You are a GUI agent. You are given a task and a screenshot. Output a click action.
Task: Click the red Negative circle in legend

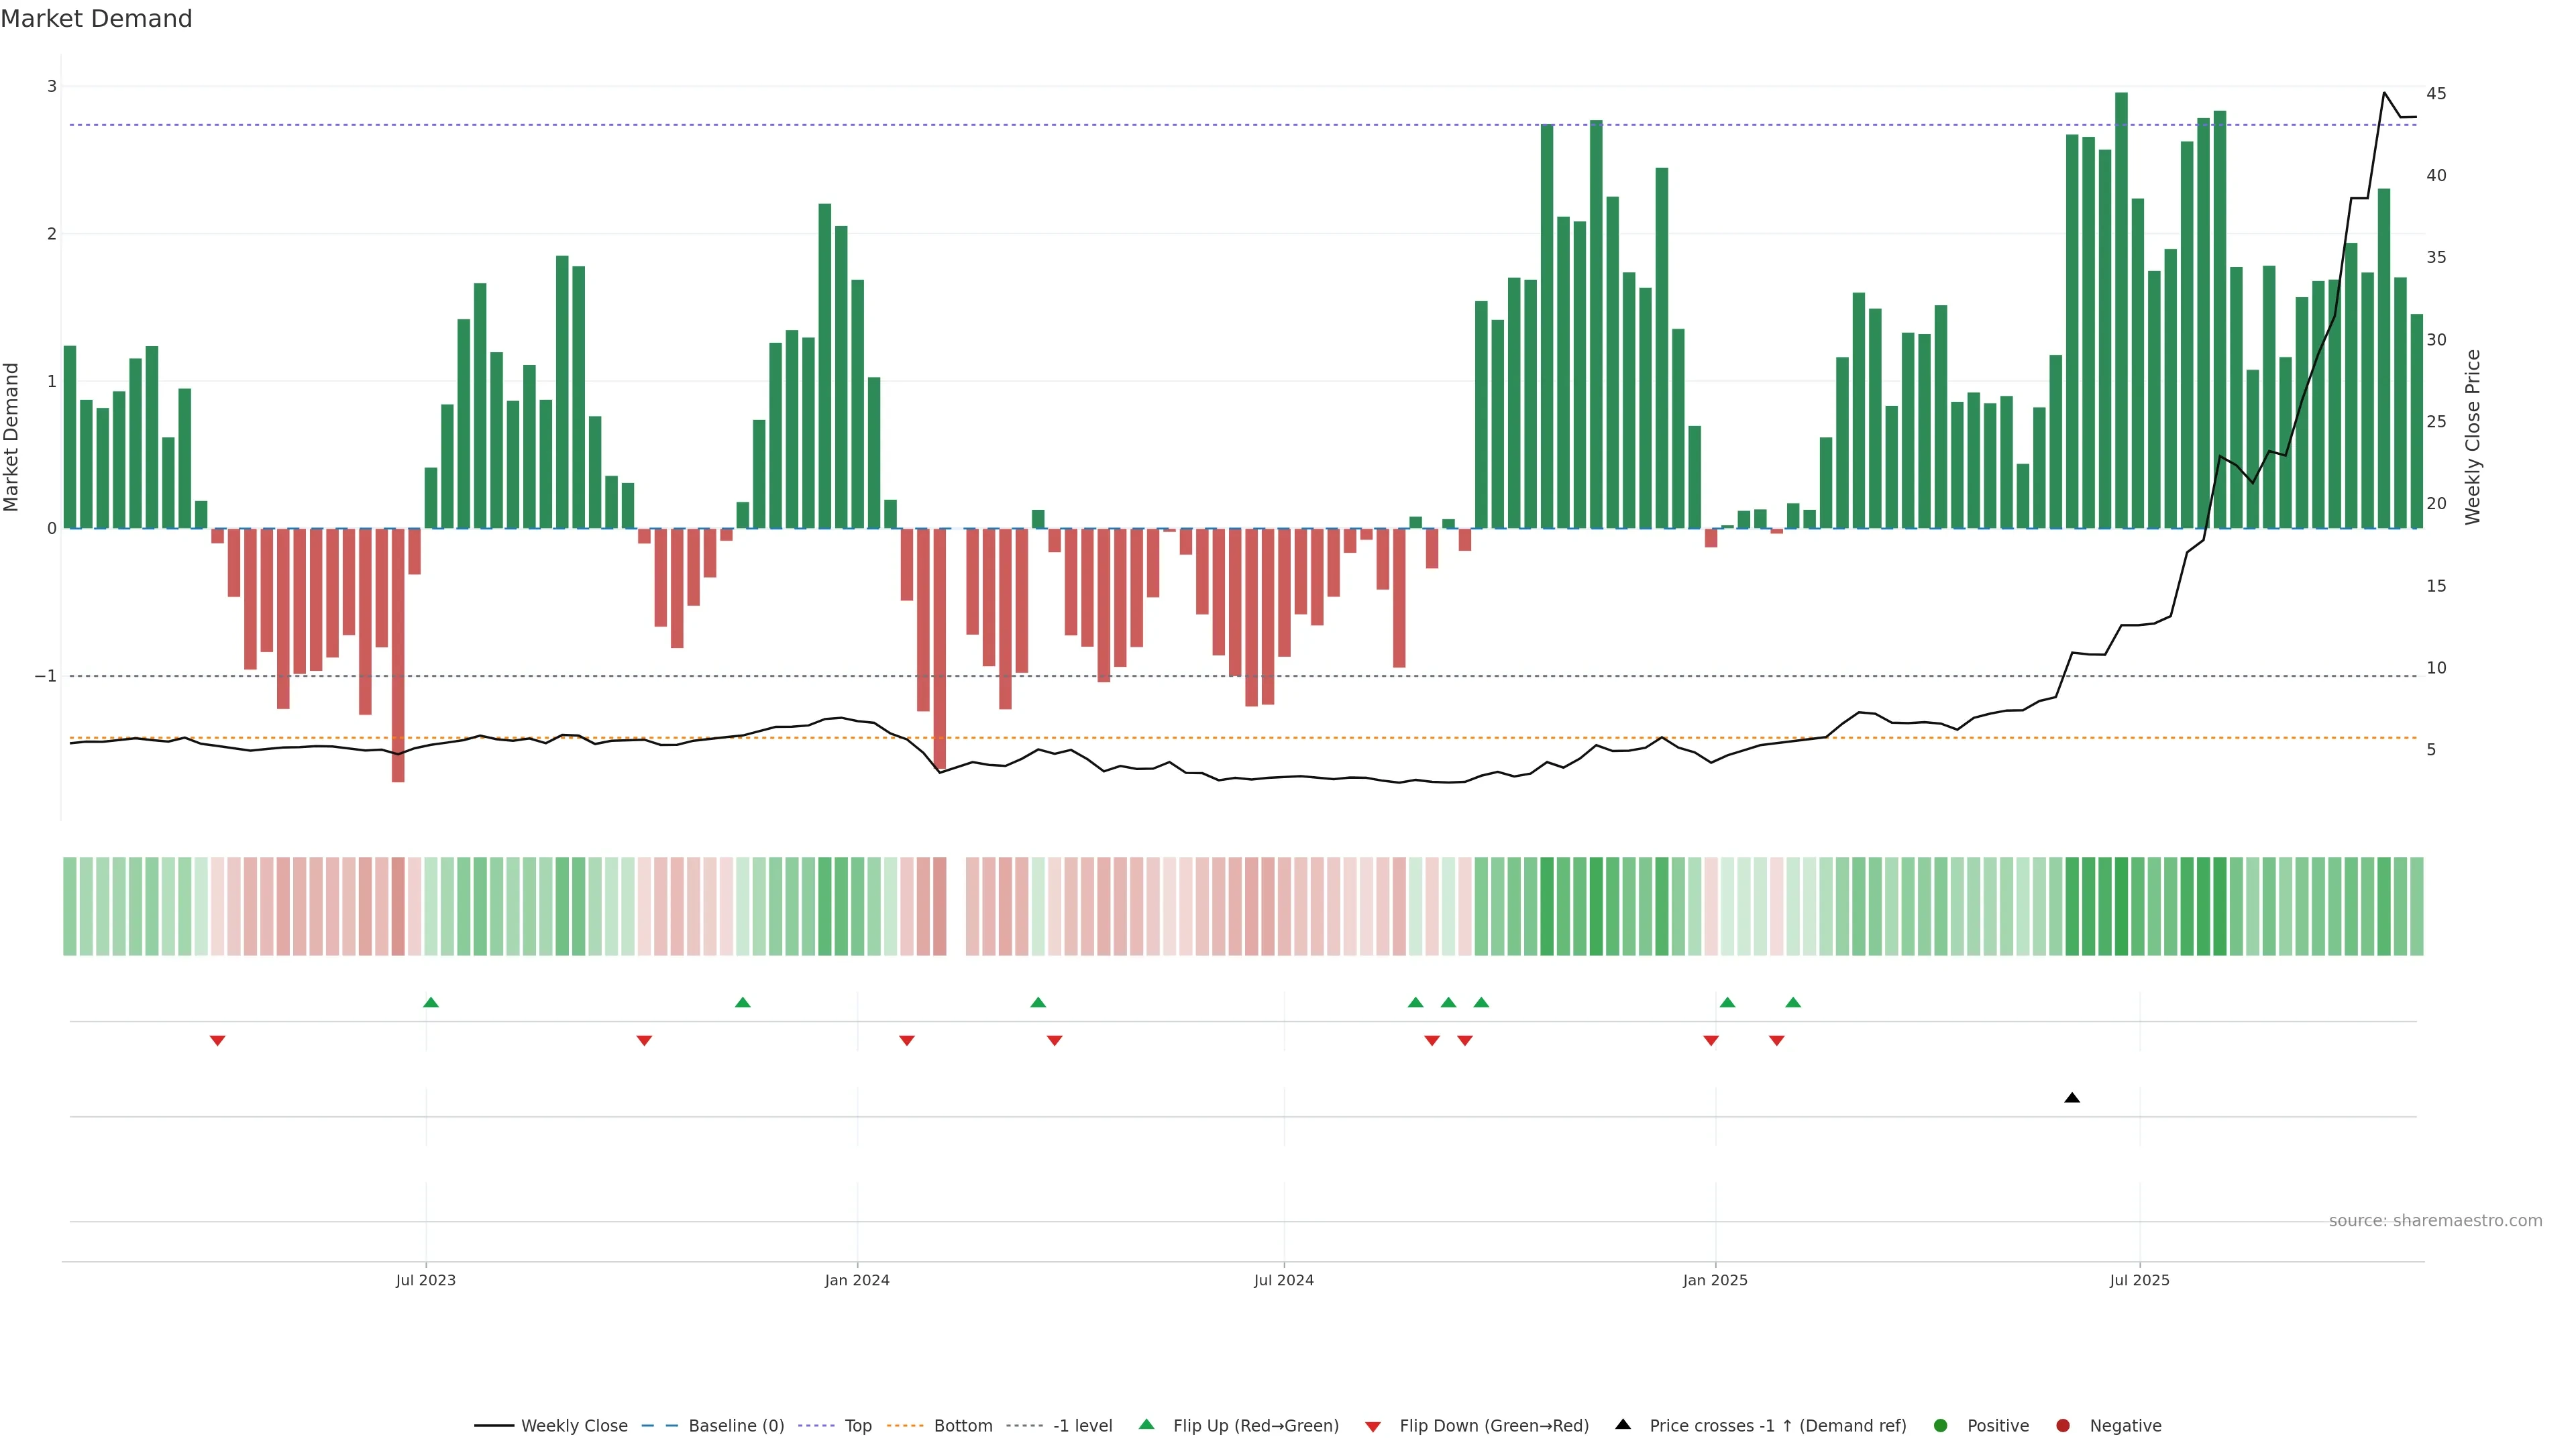coord(2063,1426)
